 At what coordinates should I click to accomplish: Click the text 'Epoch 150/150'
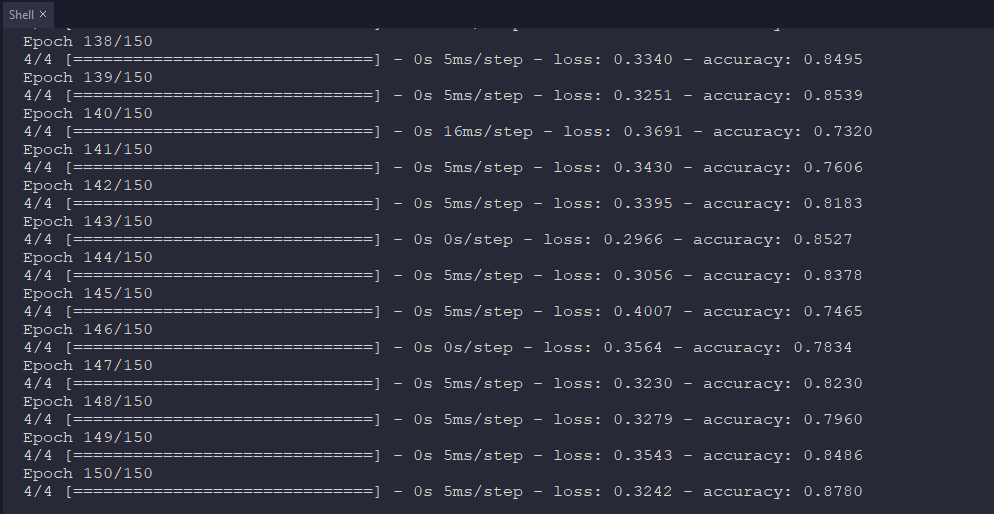click(x=88, y=473)
